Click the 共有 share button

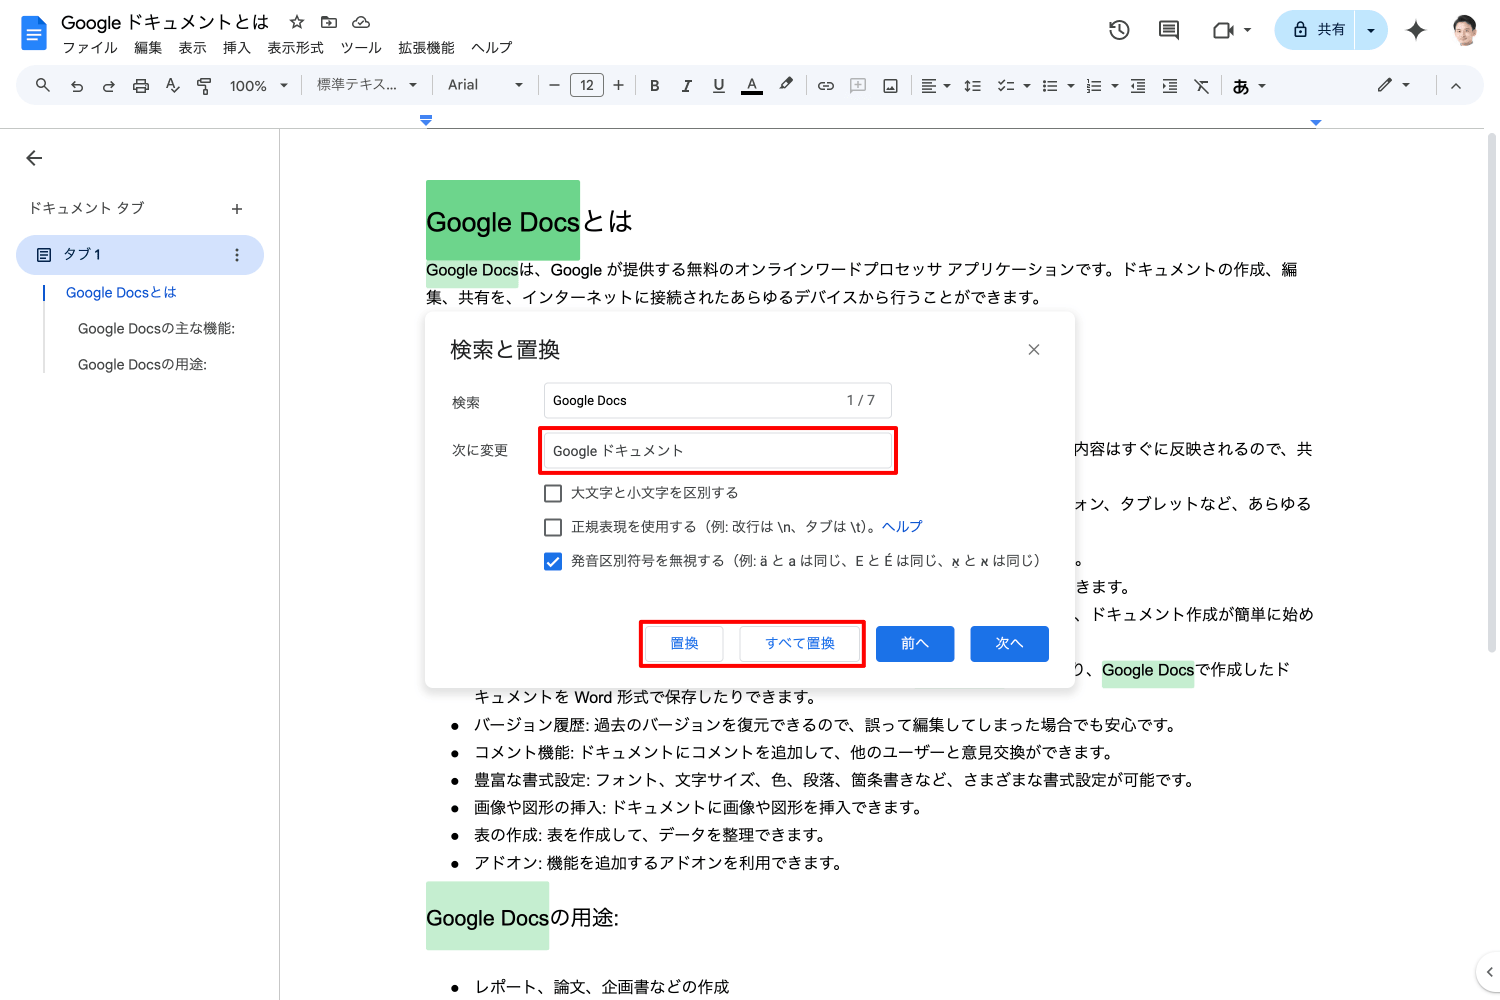(x=1317, y=30)
